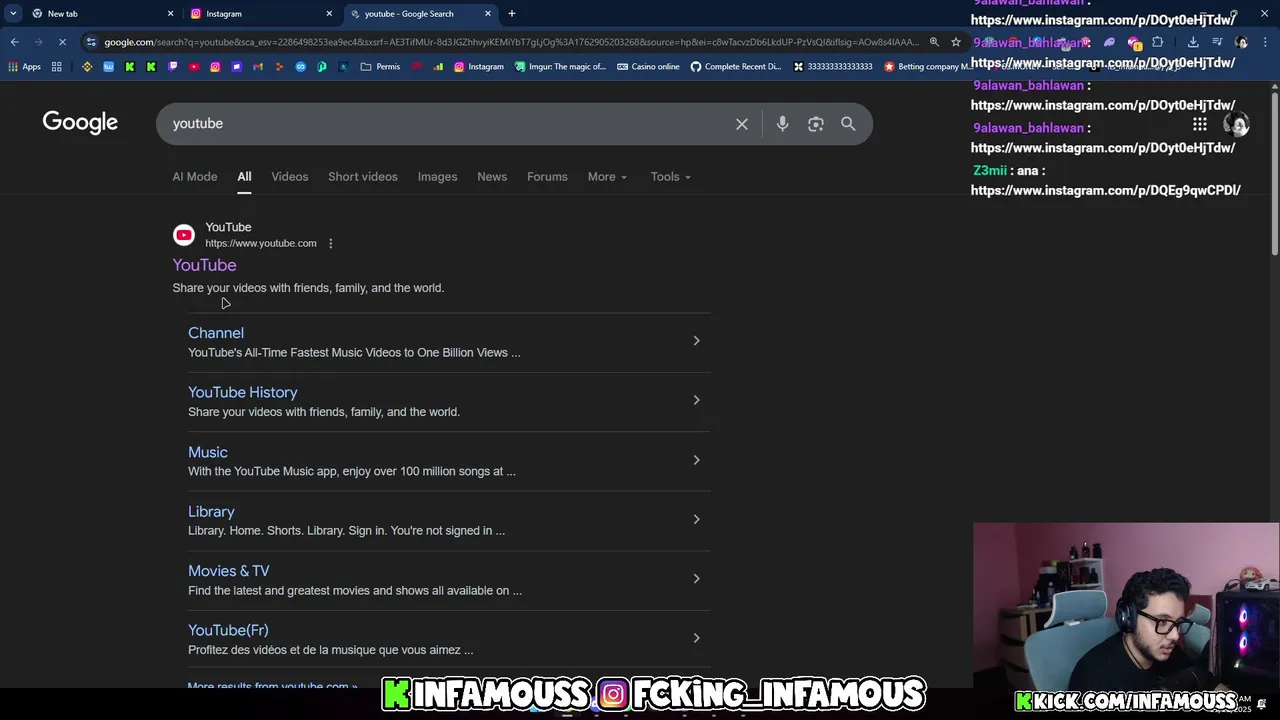This screenshot has width=1280, height=720.
Task: Open the site information icon in address bar
Action: coord(91,42)
